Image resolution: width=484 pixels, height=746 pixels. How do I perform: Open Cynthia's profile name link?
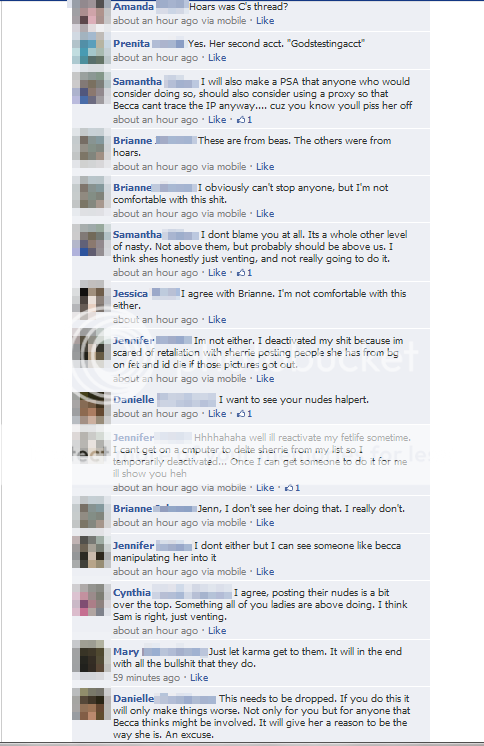132,593
